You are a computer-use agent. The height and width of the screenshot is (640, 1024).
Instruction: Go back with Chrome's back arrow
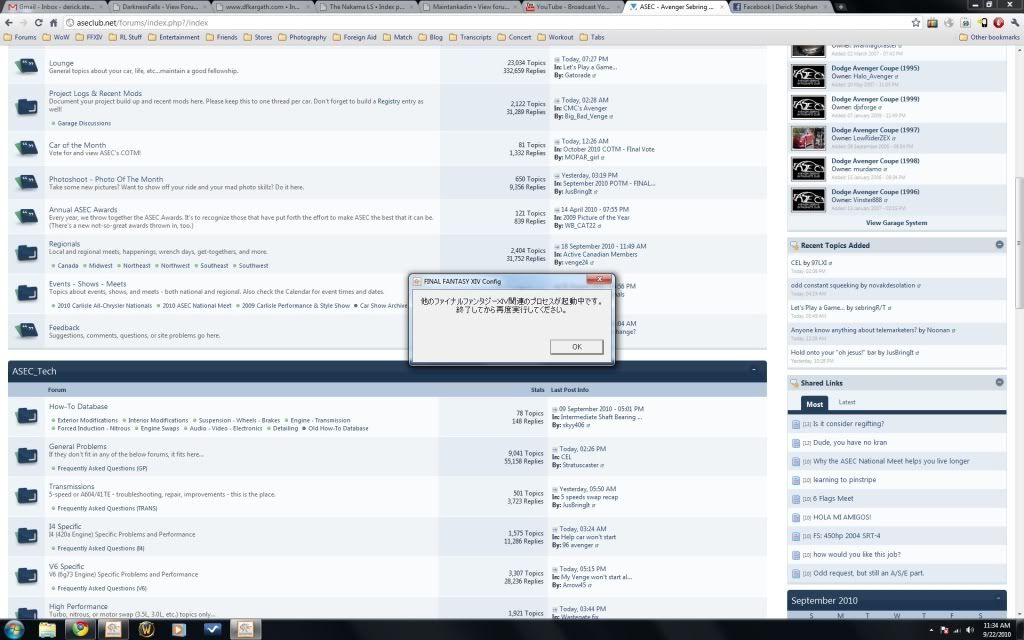coord(8,22)
